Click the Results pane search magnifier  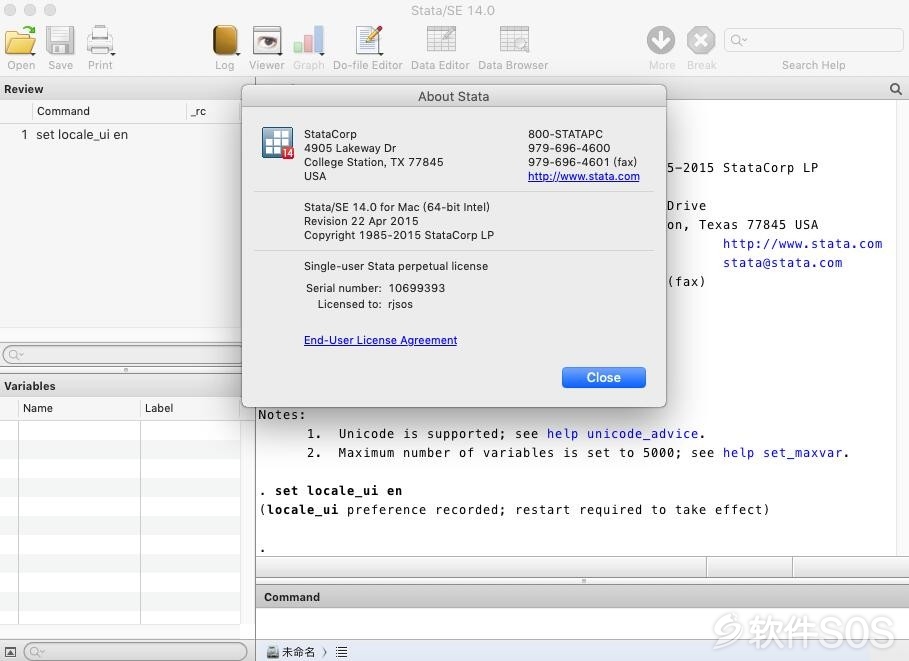click(895, 89)
